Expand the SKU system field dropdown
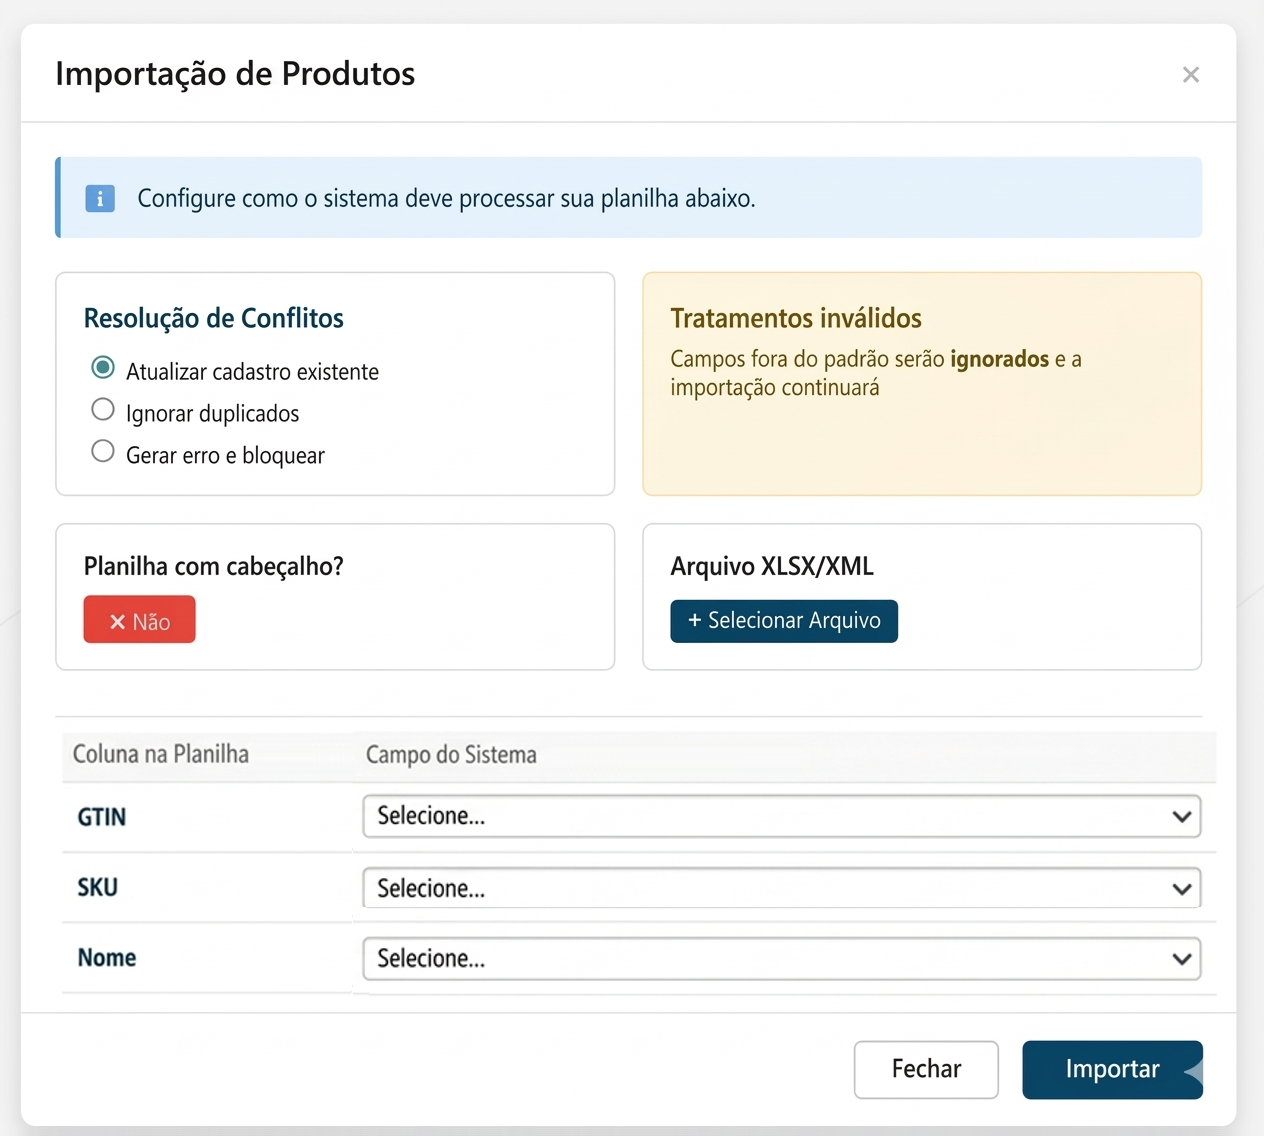 (x=781, y=888)
